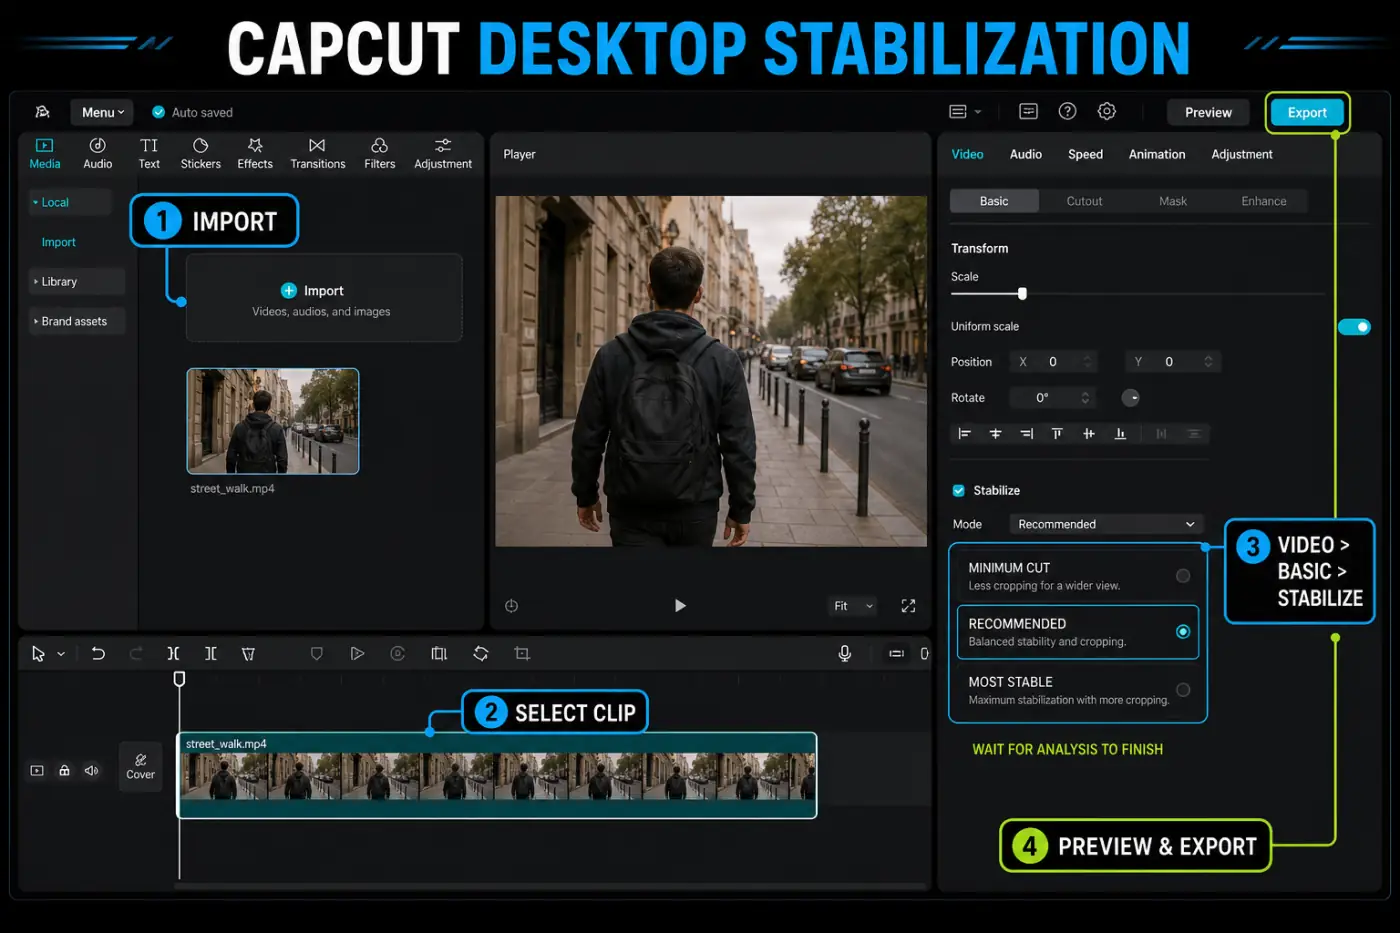Expand the Local media section
Image resolution: width=1400 pixels, height=933 pixels.
pyautogui.click(x=69, y=202)
